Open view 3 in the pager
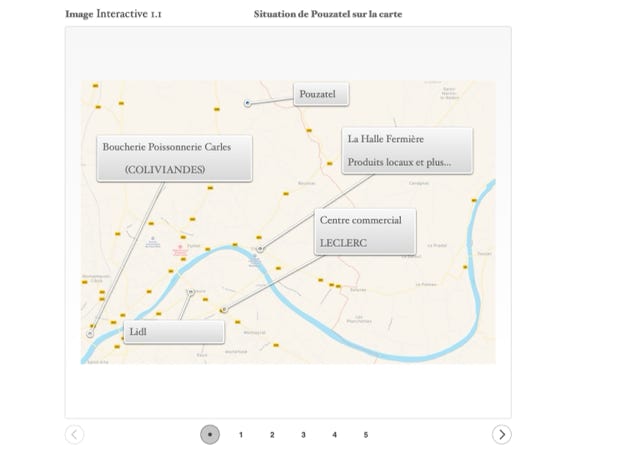This screenshot has height=468, width=640. click(x=303, y=435)
